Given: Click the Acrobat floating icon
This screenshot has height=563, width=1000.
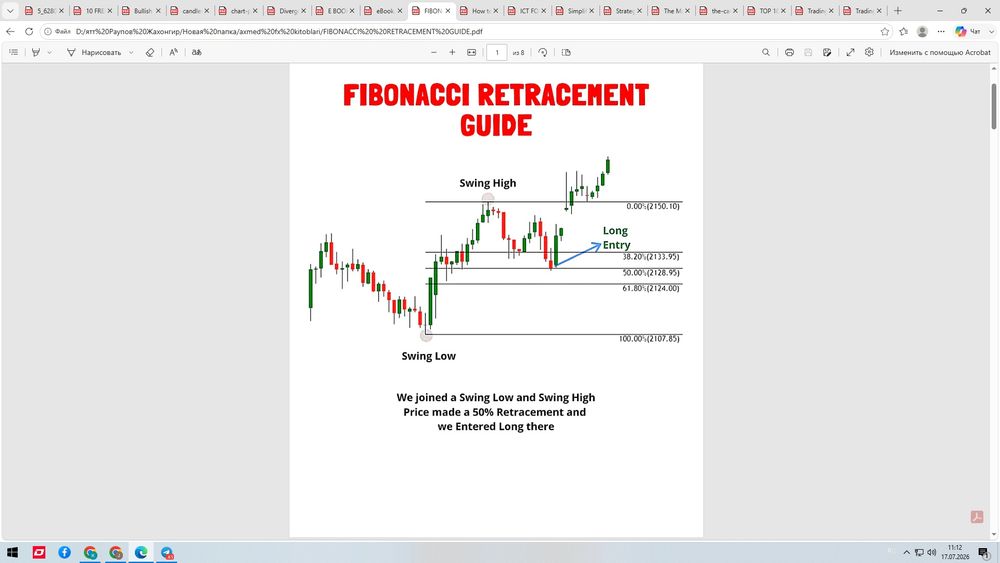Looking at the screenshot, I should pos(977,516).
